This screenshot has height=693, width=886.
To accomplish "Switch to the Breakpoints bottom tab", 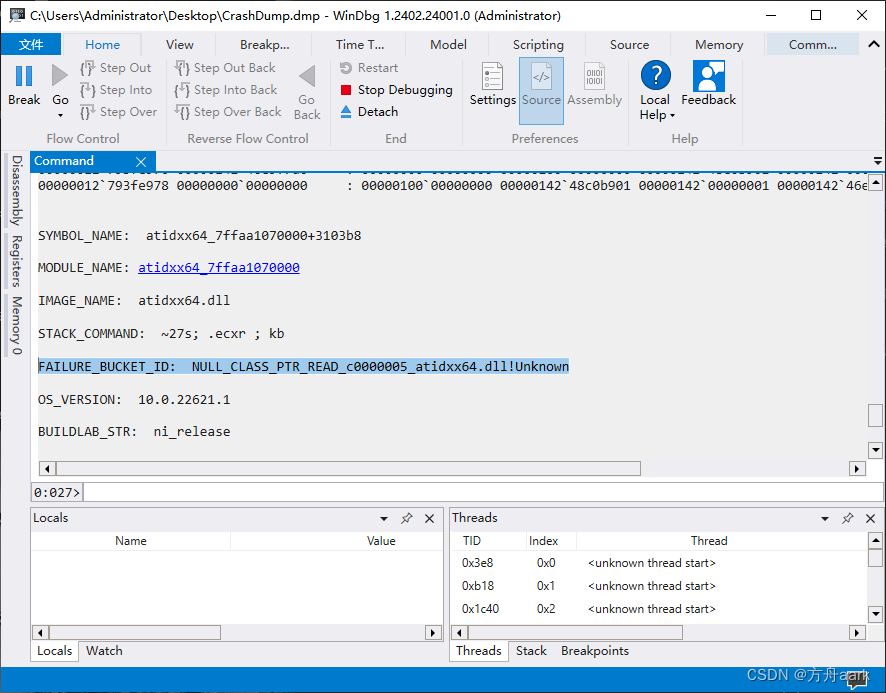I will click(594, 651).
